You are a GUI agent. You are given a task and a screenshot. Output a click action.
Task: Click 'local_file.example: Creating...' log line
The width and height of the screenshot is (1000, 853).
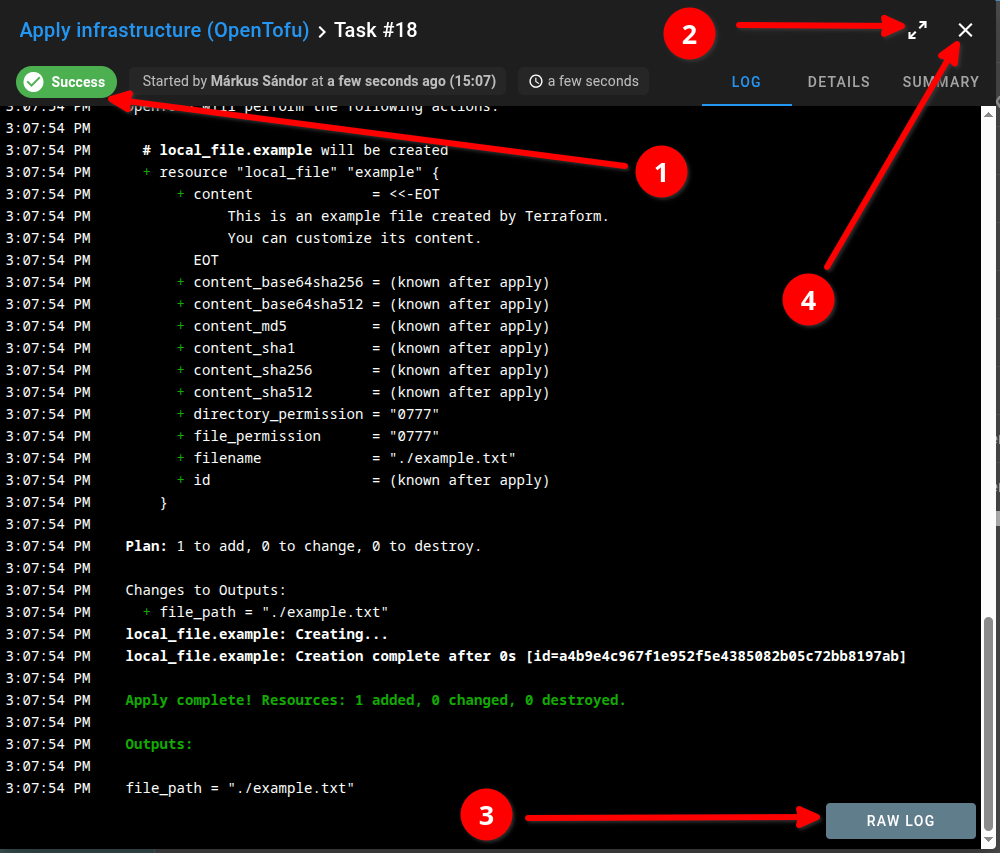click(x=256, y=634)
